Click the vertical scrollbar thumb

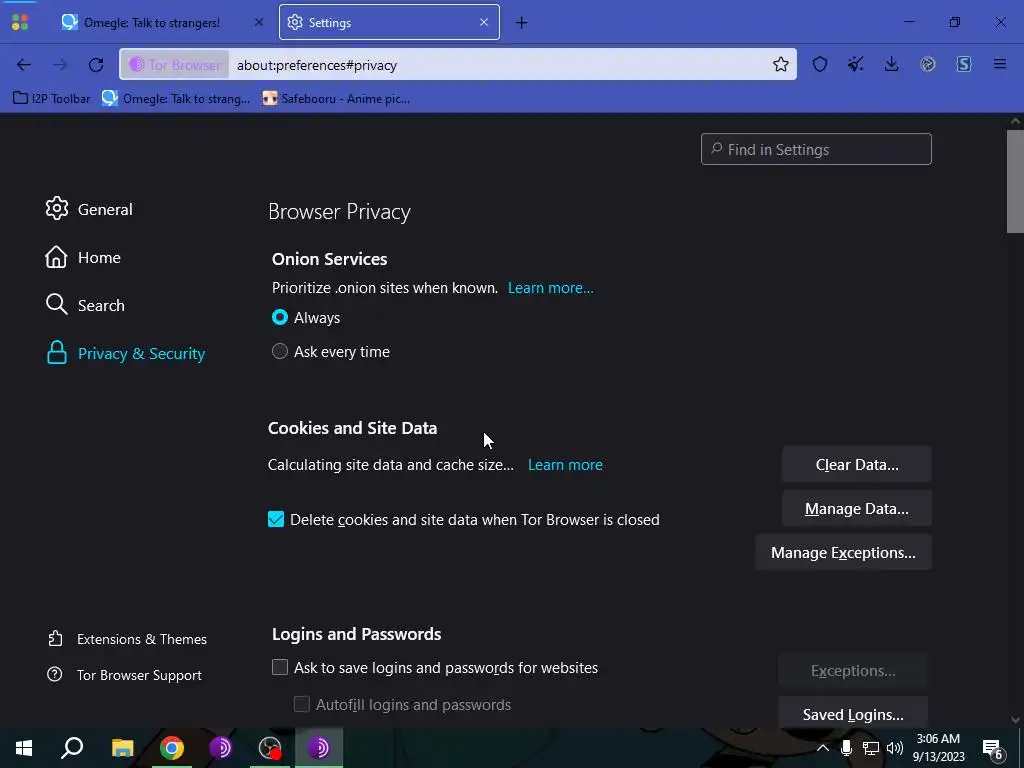pos(1015,181)
